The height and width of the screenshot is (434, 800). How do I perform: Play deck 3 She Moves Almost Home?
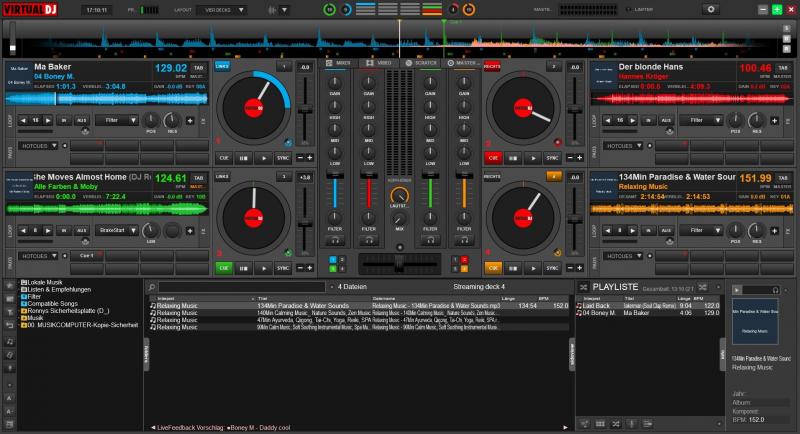click(x=263, y=268)
